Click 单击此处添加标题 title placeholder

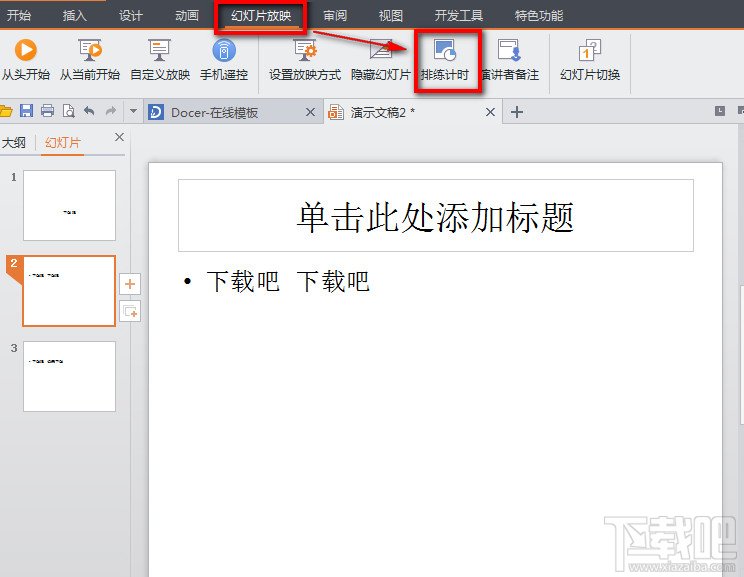tap(436, 216)
